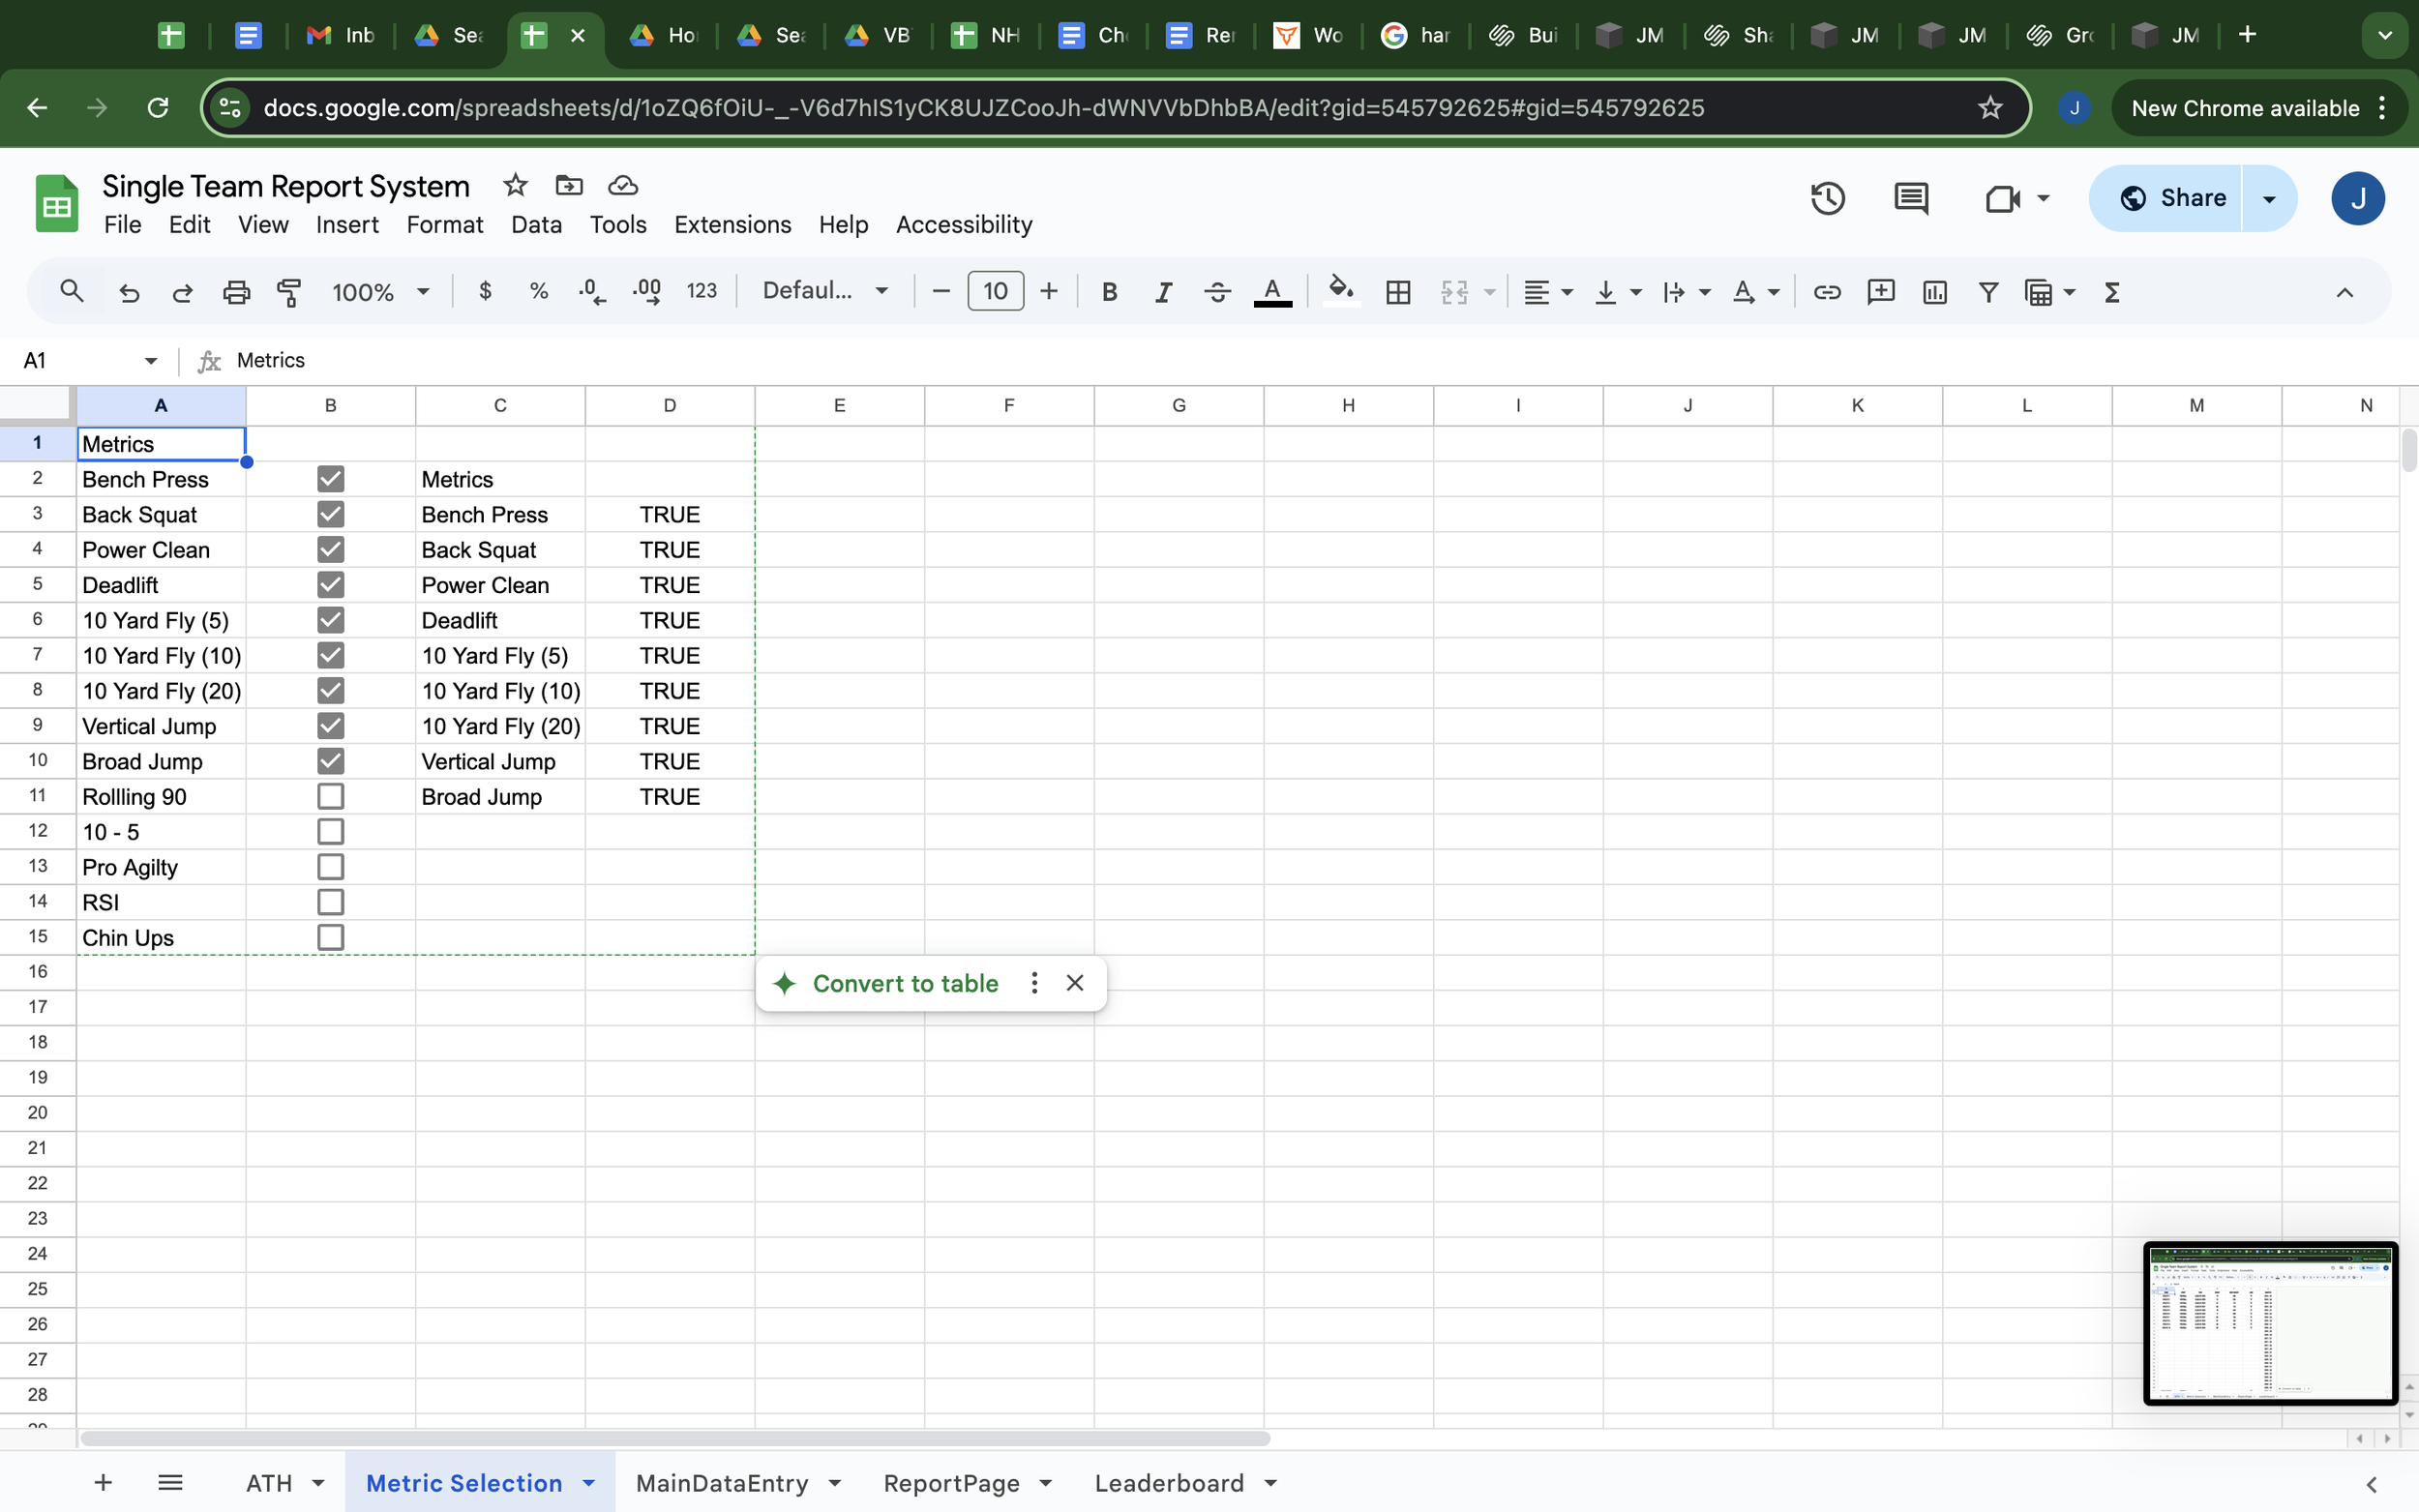Check the Chin Ups checkbox
Image resolution: width=2419 pixels, height=1512 pixels.
pyautogui.click(x=331, y=937)
